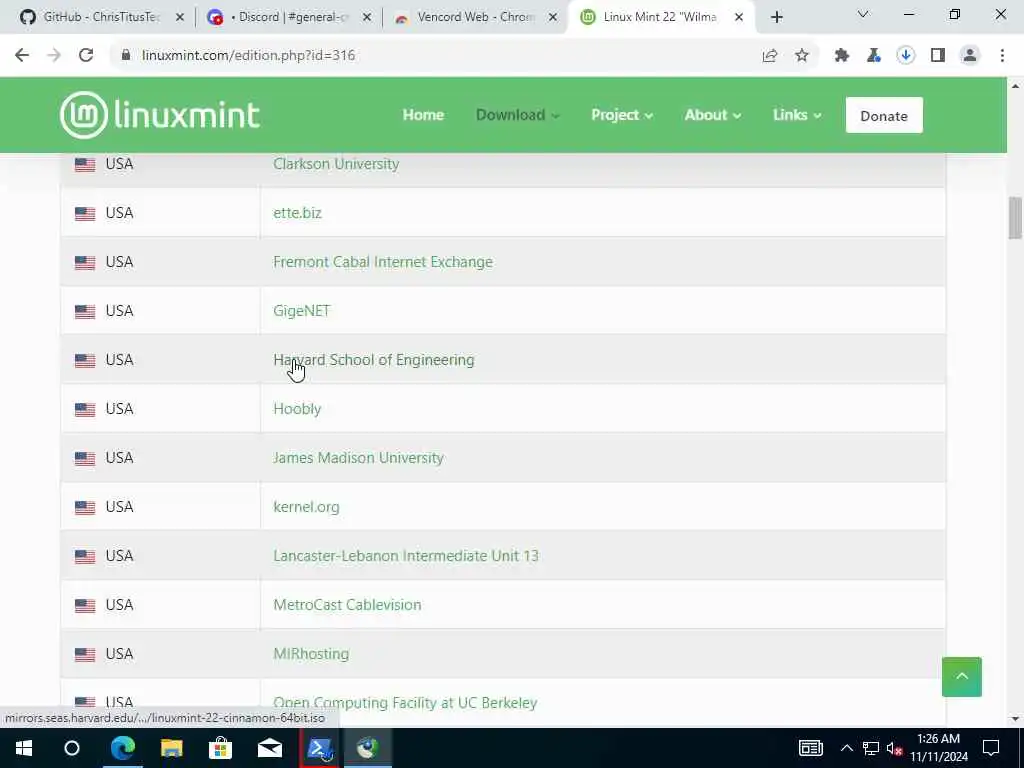Click the Chrome taskbar icon
Image resolution: width=1024 pixels, height=768 pixels.
click(x=368, y=748)
